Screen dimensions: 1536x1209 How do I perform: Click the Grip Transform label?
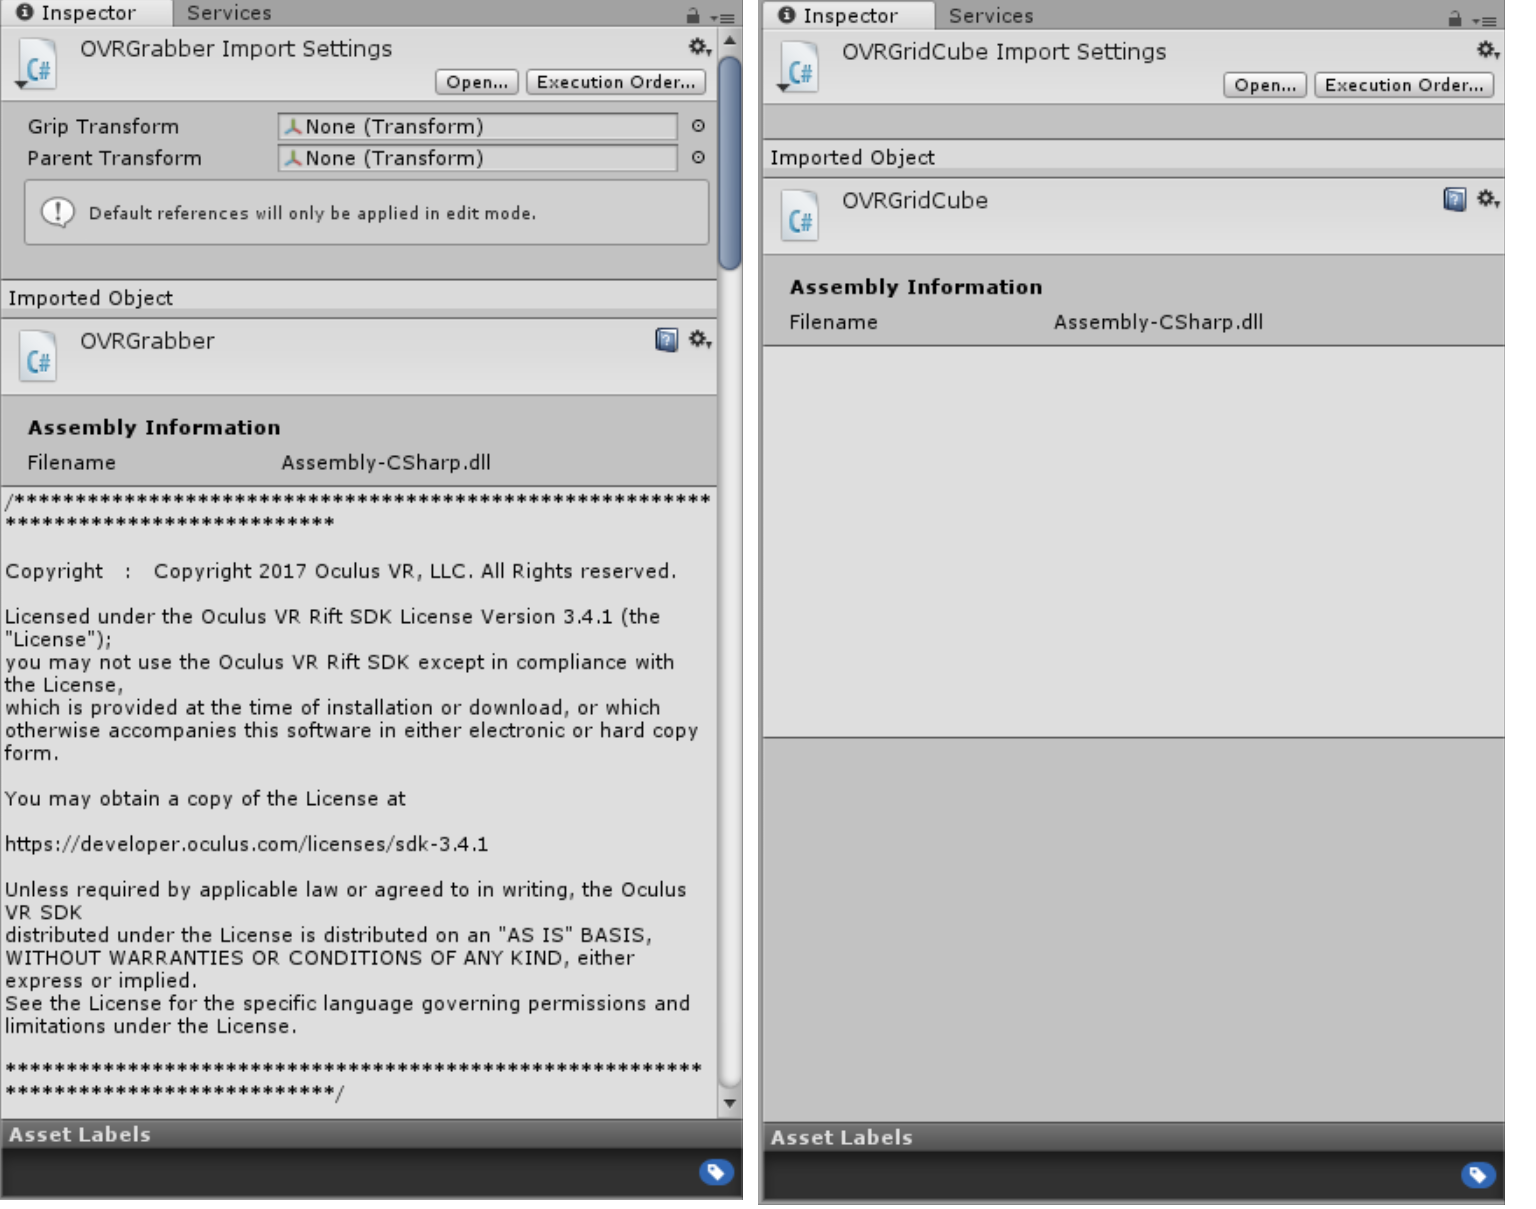103,126
